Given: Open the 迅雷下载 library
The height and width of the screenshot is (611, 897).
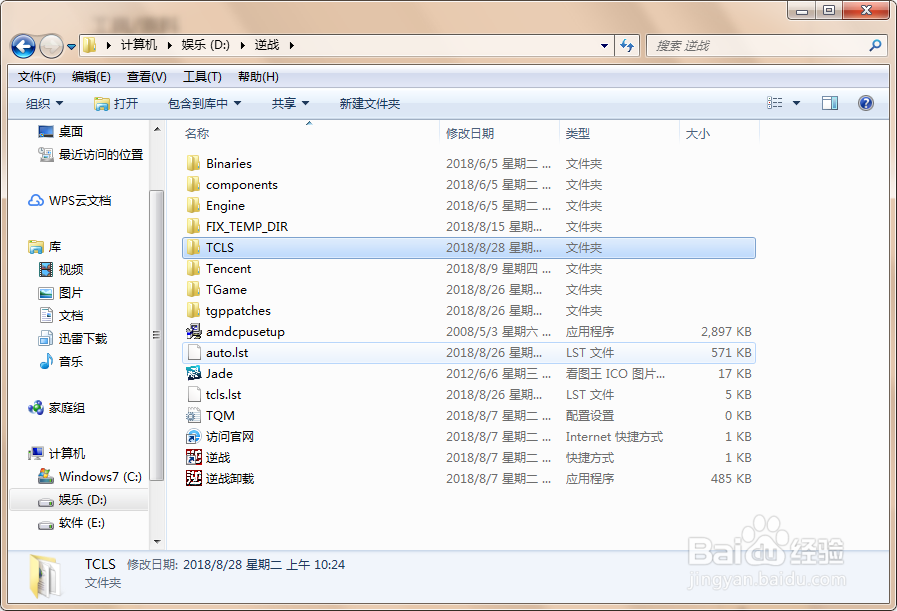Looking at the screenshot, I should tap(82, 339).
